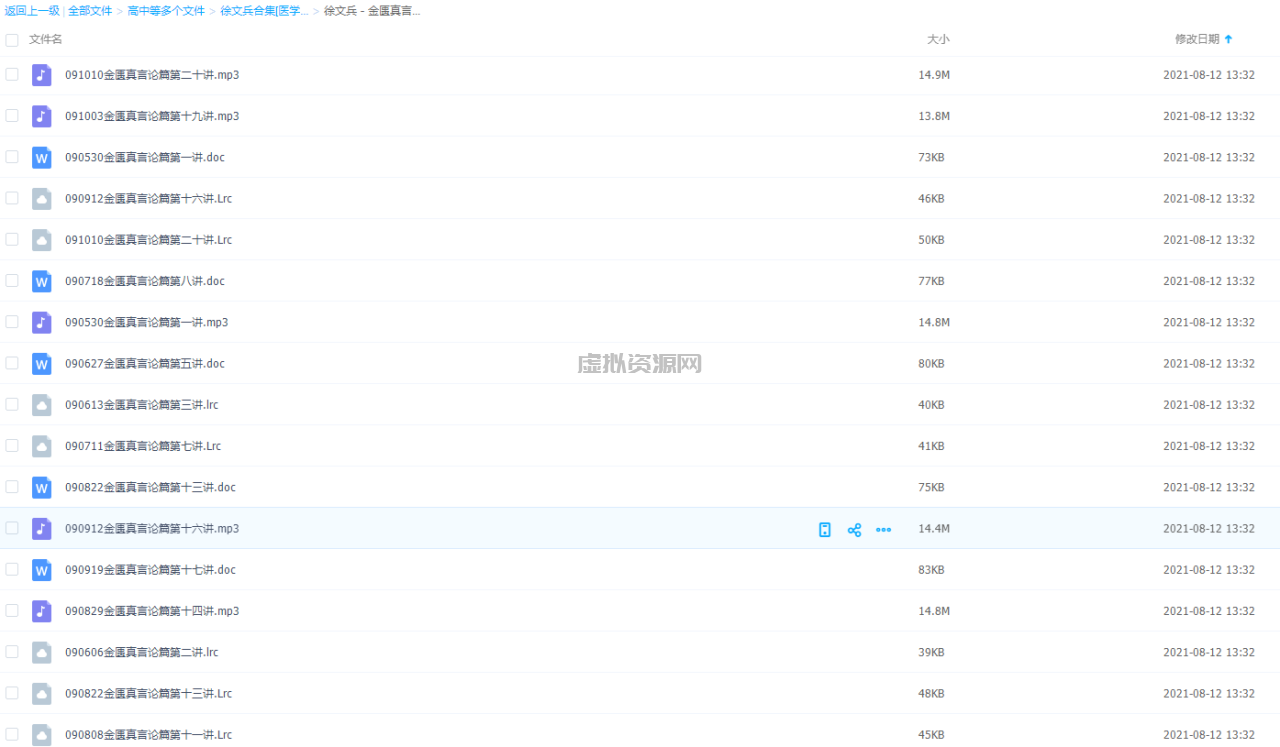The image size is (1280, 747).
Task: Tick the checkbox for 090822第十三讲.doc
Action: [12, 487]
